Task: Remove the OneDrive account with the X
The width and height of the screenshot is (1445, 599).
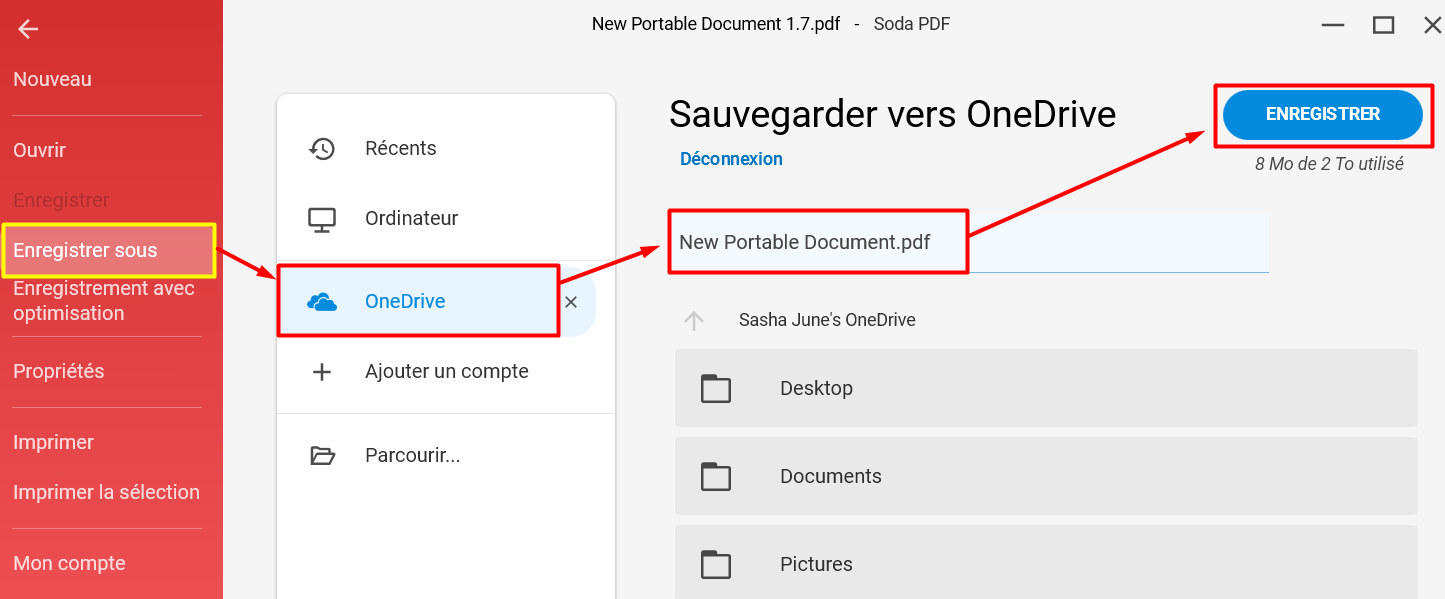Action: (x=571, y=302)
